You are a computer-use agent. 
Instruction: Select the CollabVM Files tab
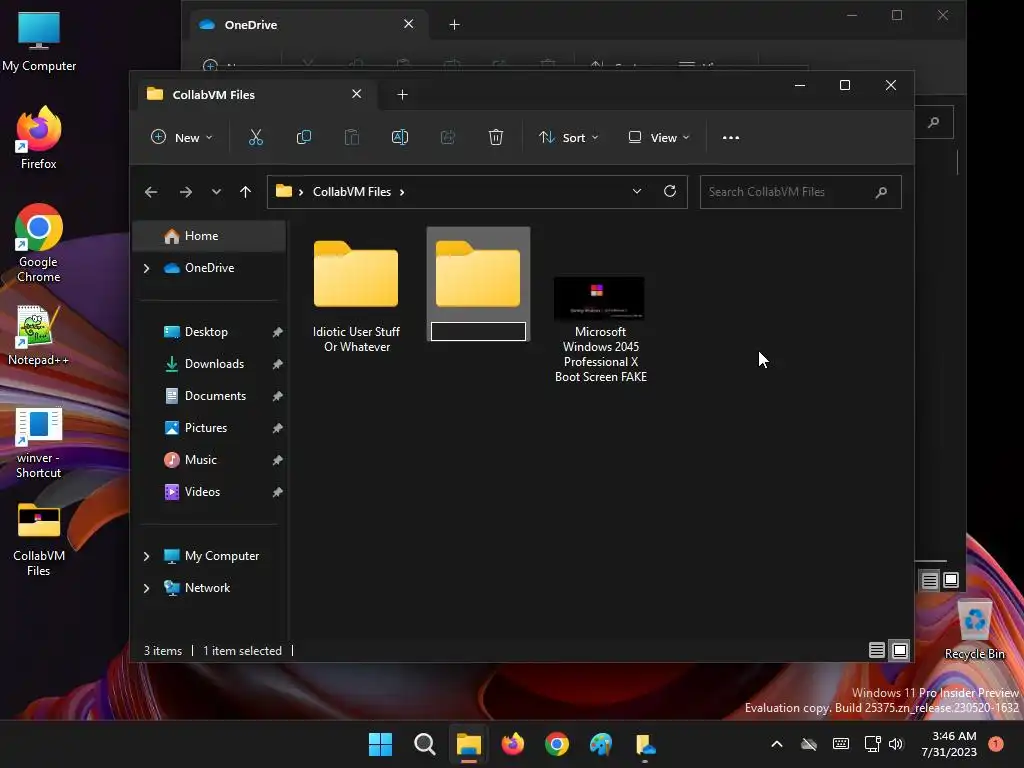[x=255, y=95]
